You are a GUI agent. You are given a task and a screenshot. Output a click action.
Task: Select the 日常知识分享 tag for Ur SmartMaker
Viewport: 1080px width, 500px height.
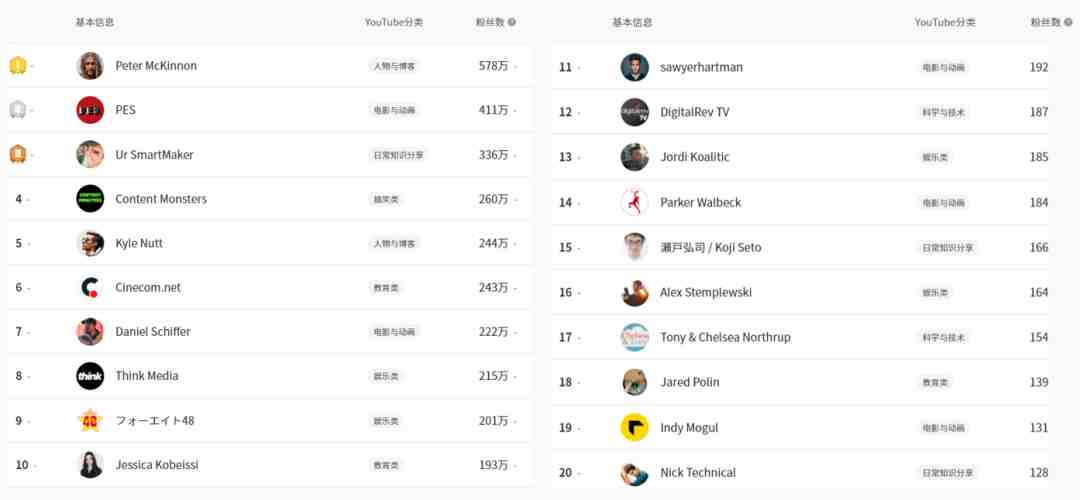(x=398, y=155)
